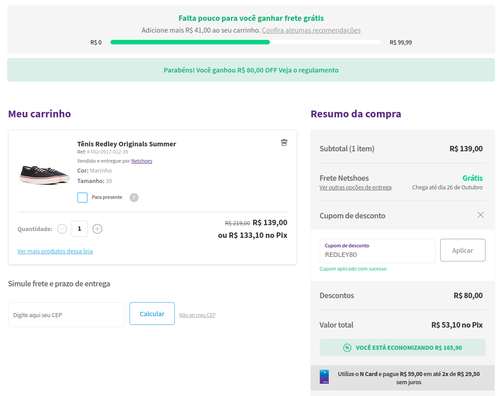This screenshot has width=500, height=396.
Task: Click Não sei meu CEP link
Action: (197, 315)
